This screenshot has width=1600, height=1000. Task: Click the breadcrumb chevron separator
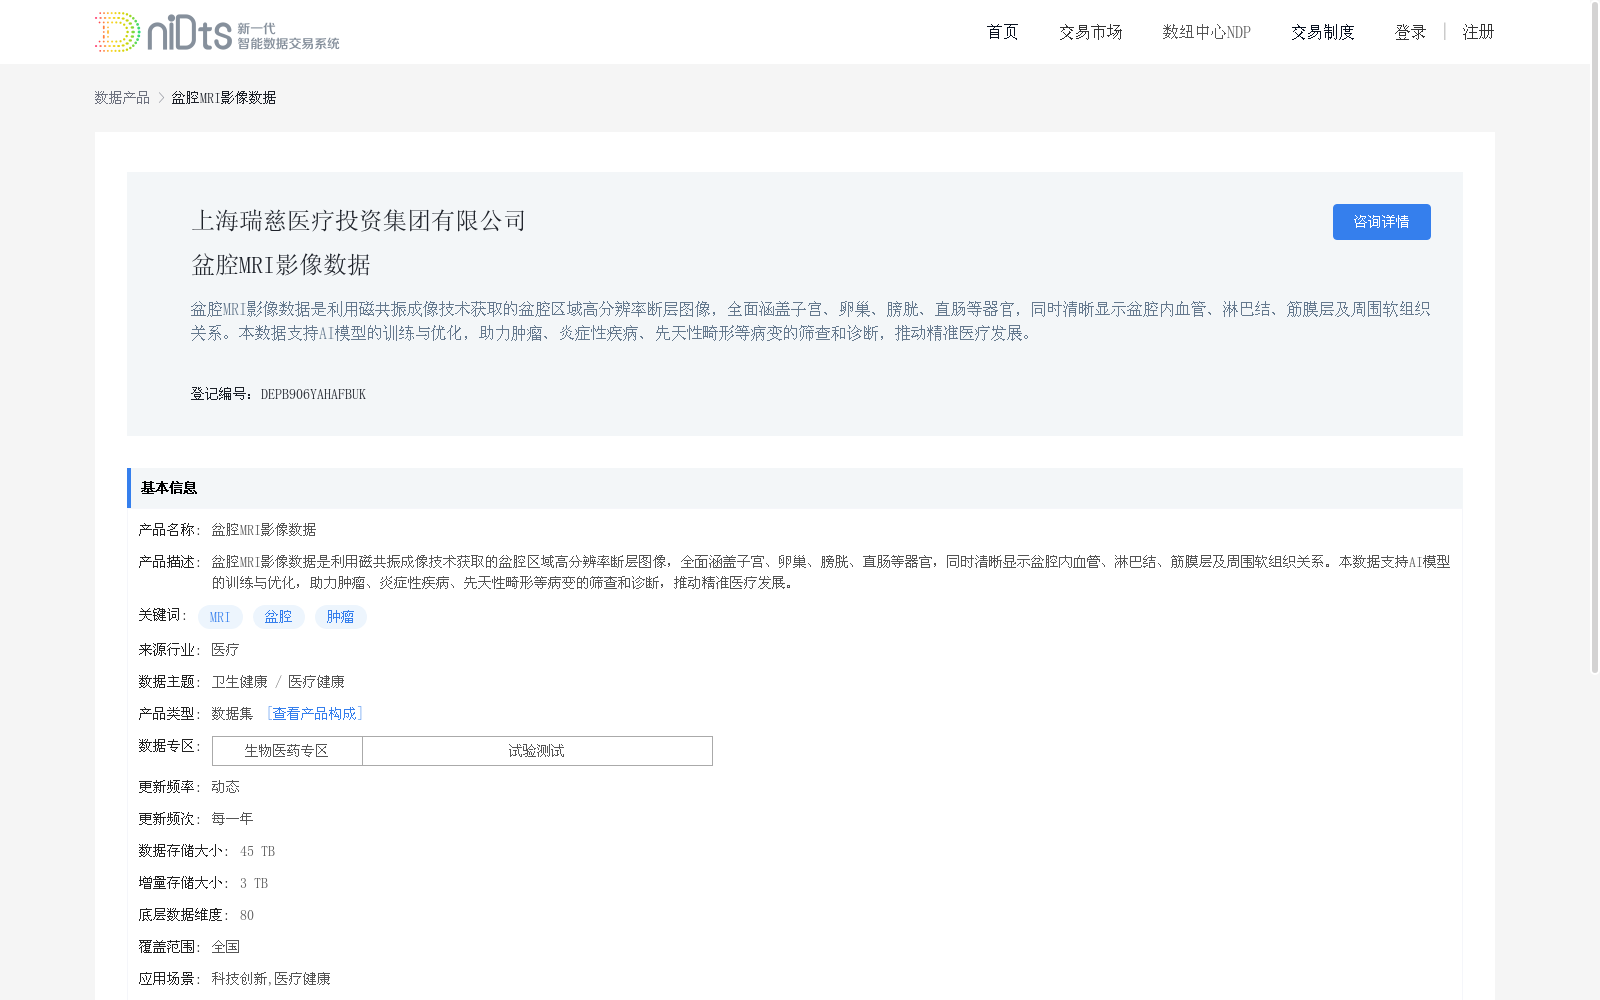(161, 97)
